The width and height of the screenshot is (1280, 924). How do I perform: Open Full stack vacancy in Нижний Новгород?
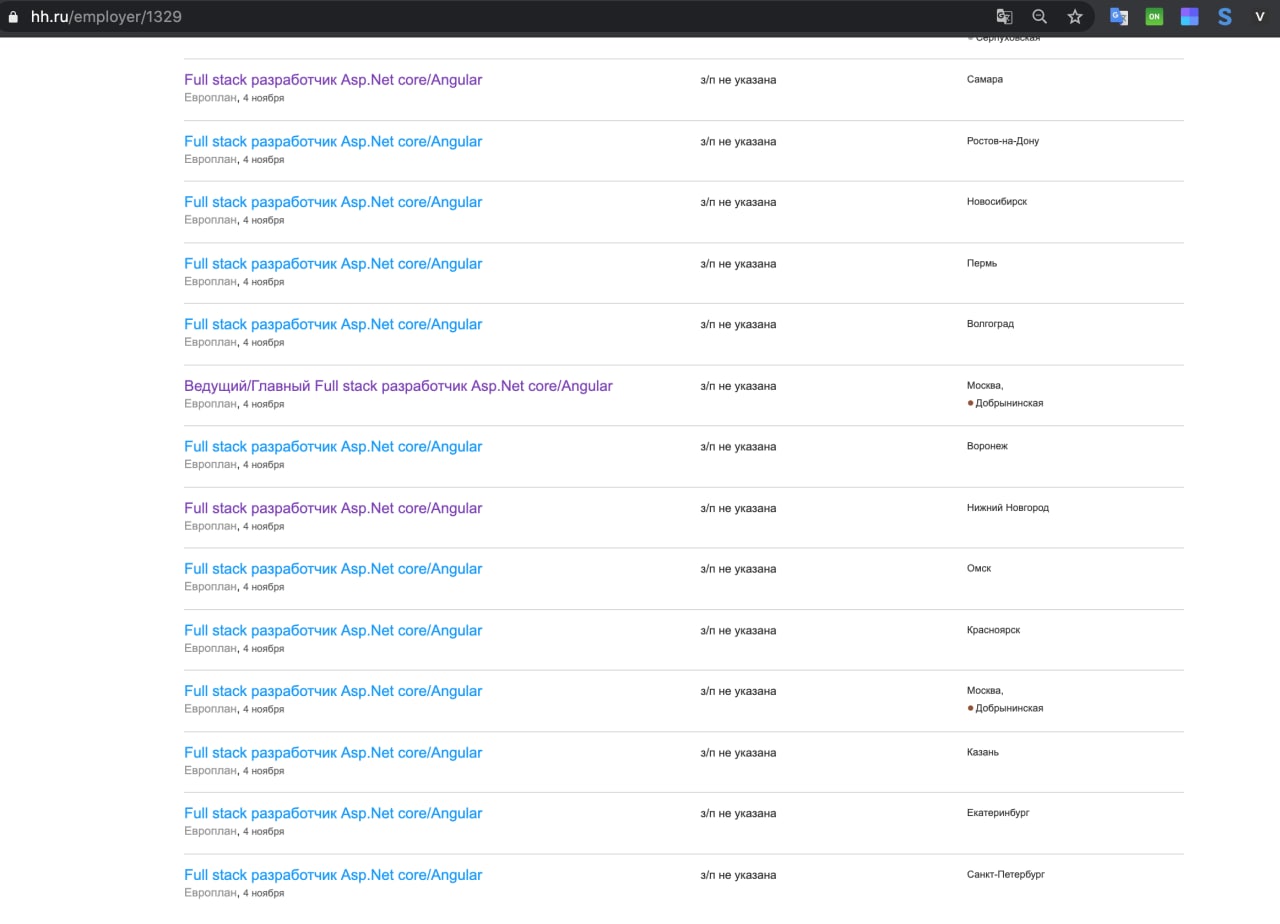click(x=333, y=509)
